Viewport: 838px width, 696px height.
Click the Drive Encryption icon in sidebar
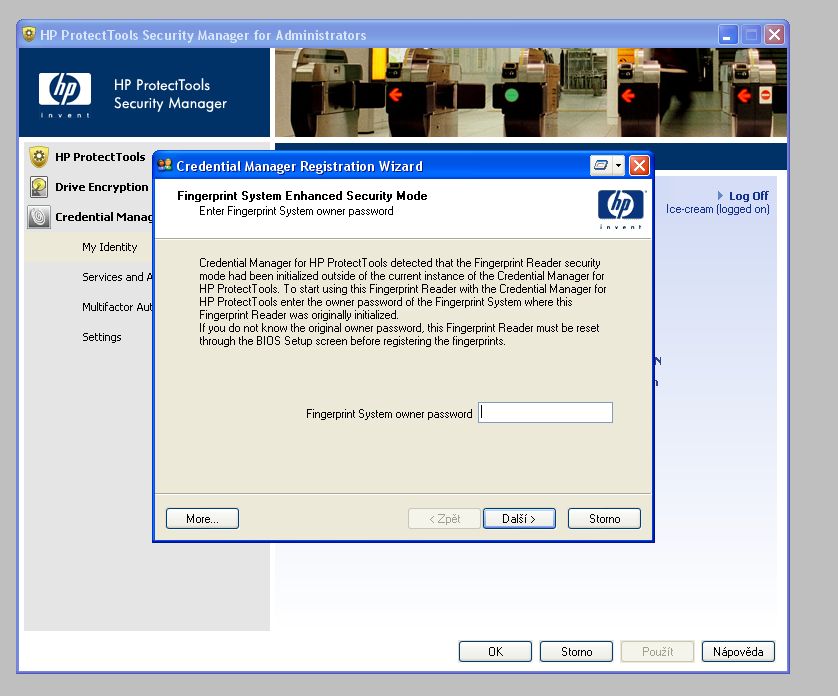tap(38, 187)
